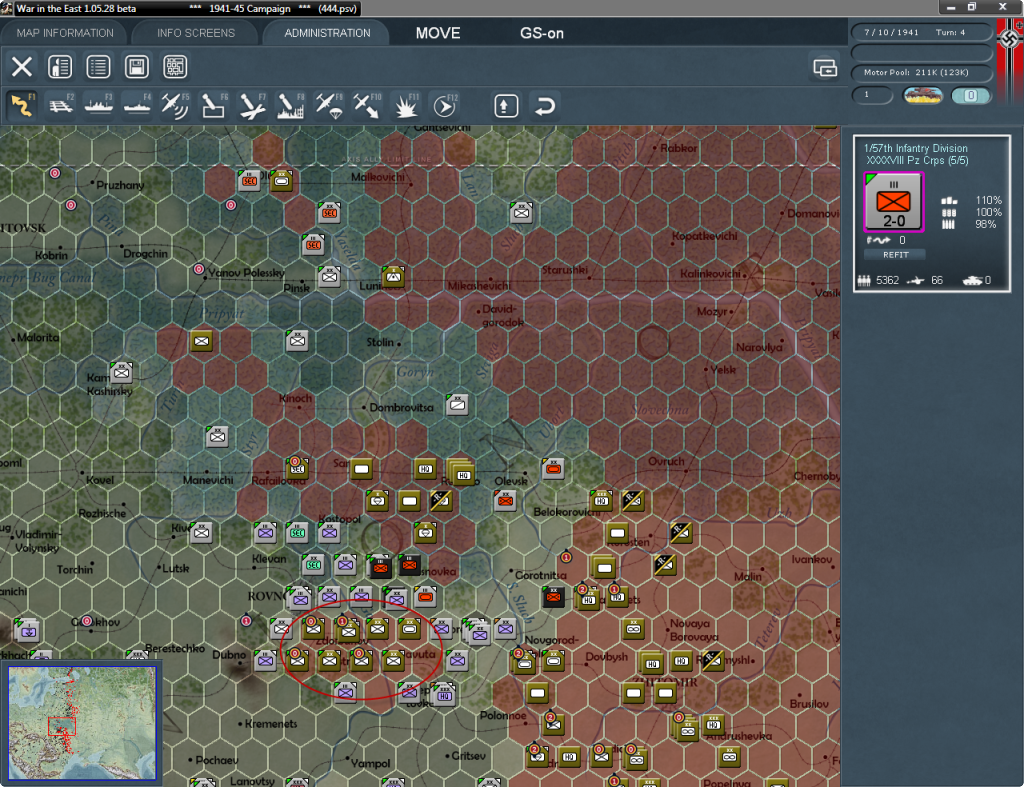Open the person-with-list report icon
The width and height of the screenshot is (1024, 787).
60,67
